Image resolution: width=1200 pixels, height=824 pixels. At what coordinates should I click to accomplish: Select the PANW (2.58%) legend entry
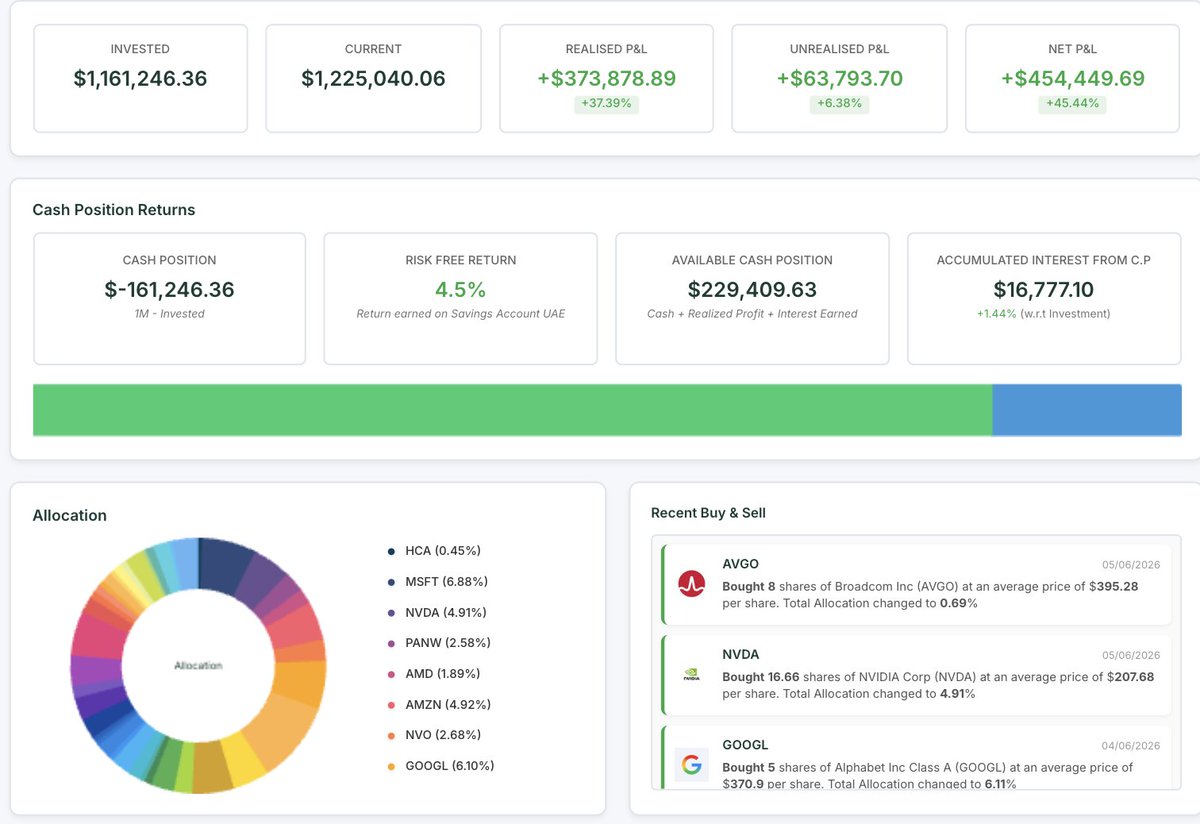[439, 643]
